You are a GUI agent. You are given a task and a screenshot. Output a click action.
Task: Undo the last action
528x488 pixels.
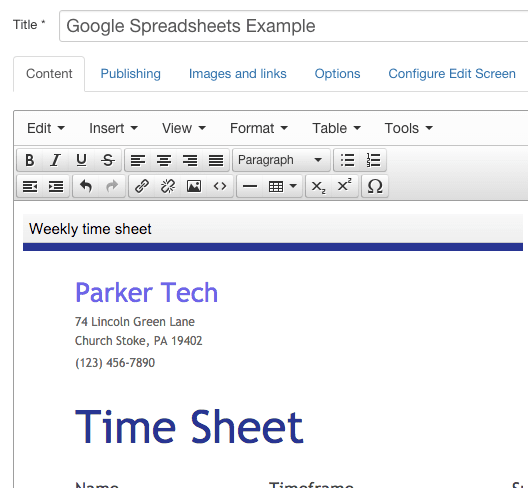coord(86,186)
